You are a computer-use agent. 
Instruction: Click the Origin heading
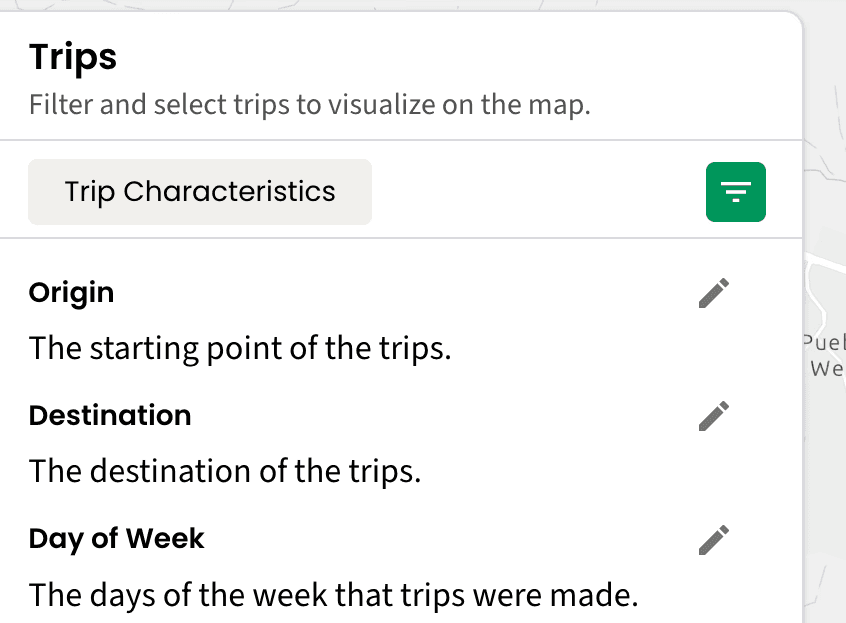(71, 293)
